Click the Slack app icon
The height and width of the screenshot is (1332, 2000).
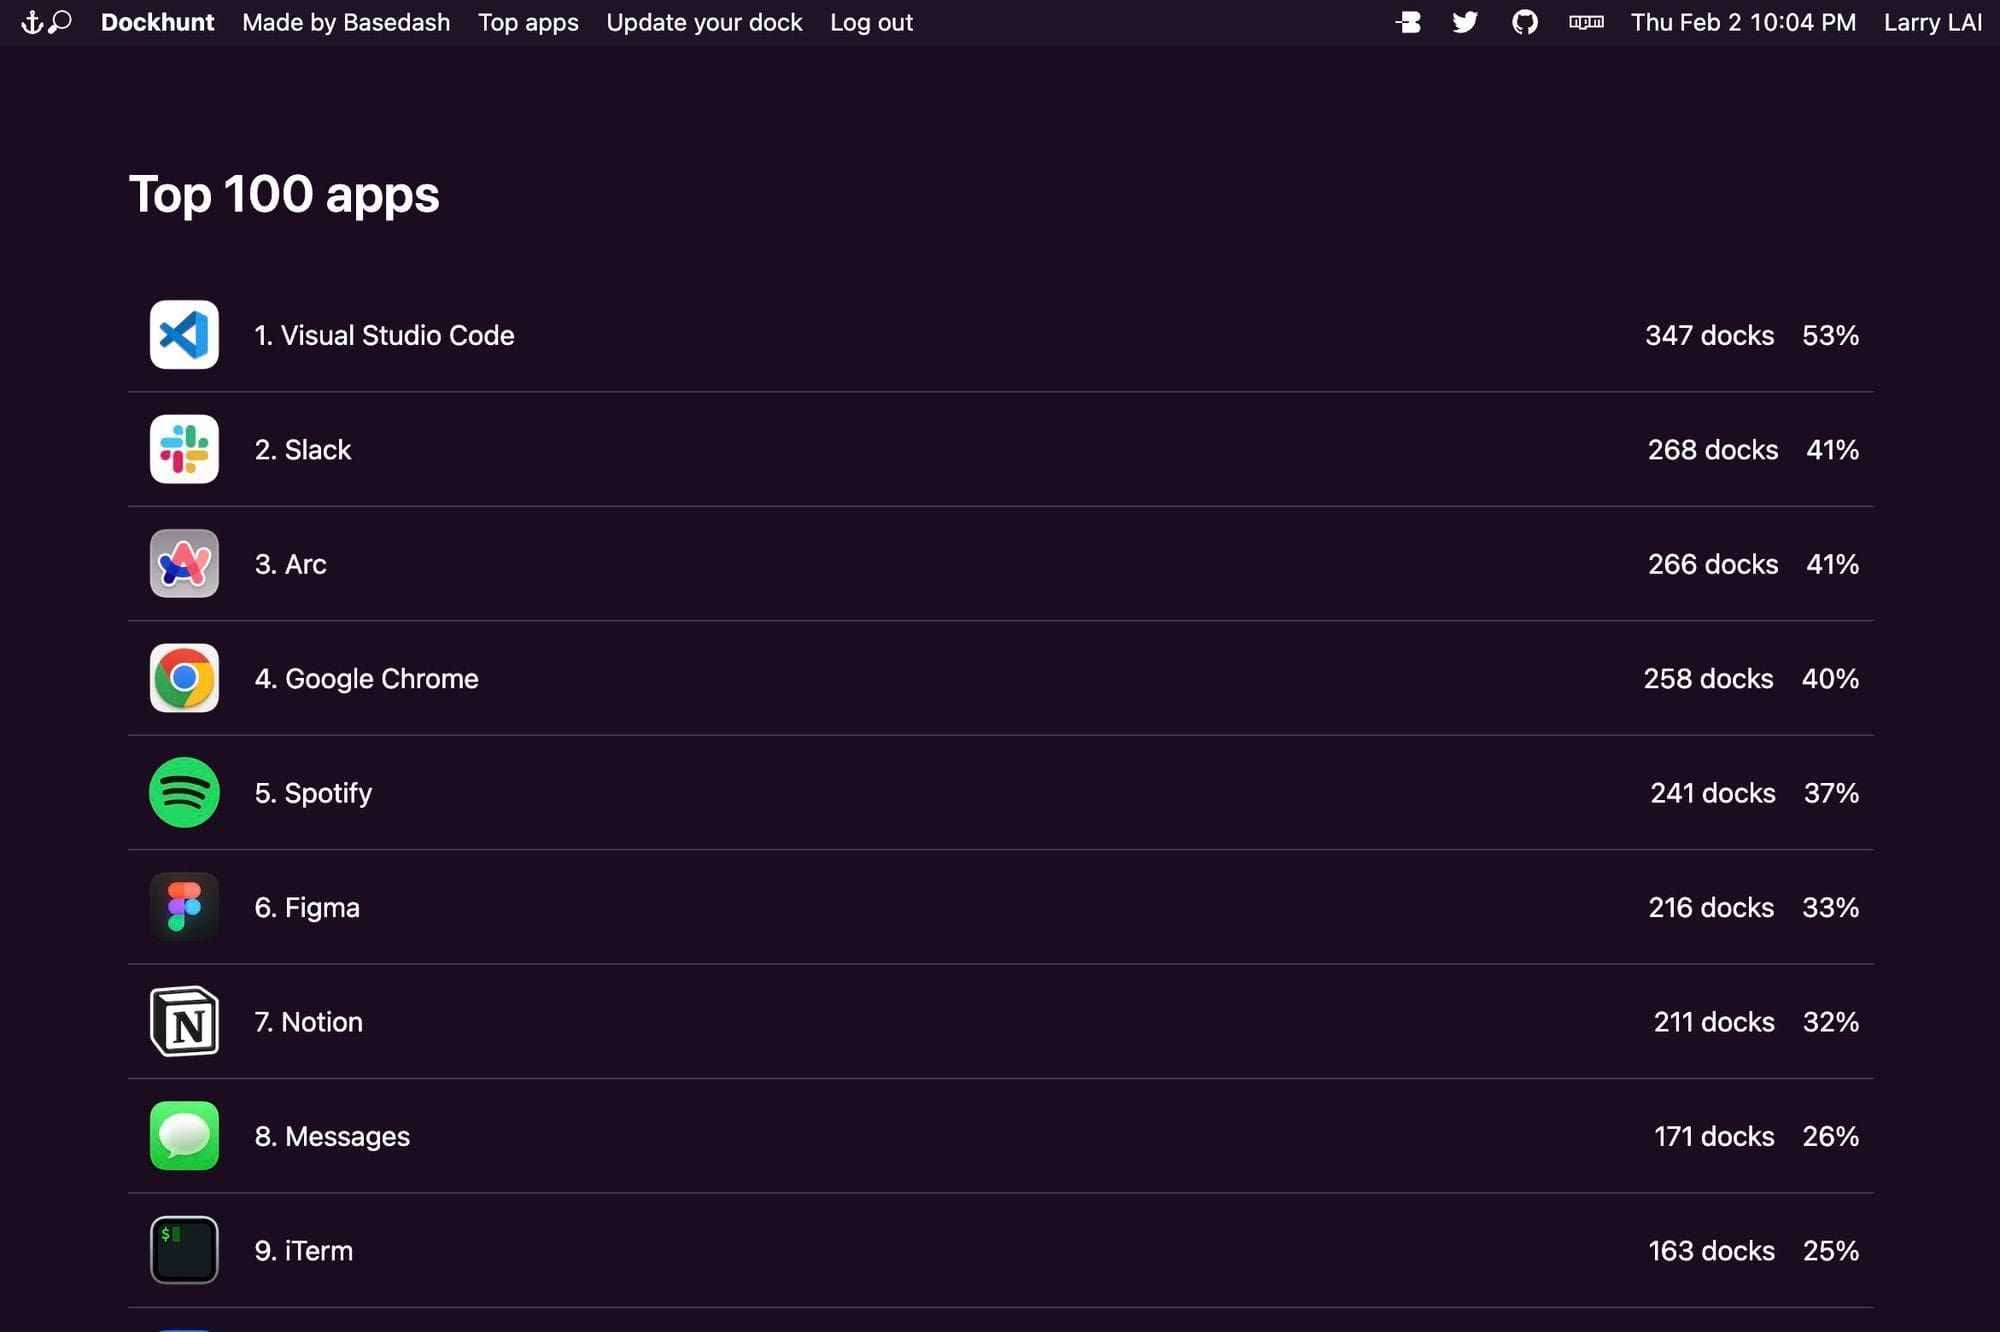[184, 449]
